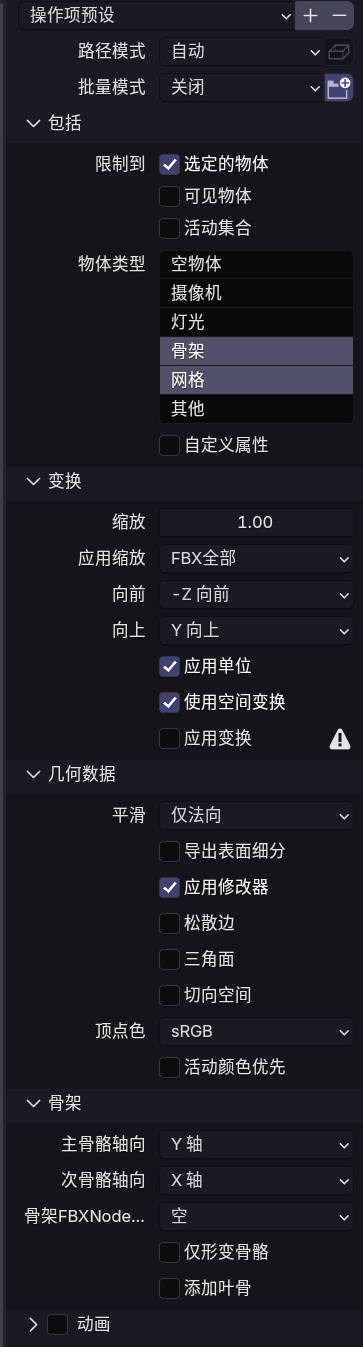Deselect 骨架 object type
Viewport: 363px width, 1347px height.
[x=256, y=351]
